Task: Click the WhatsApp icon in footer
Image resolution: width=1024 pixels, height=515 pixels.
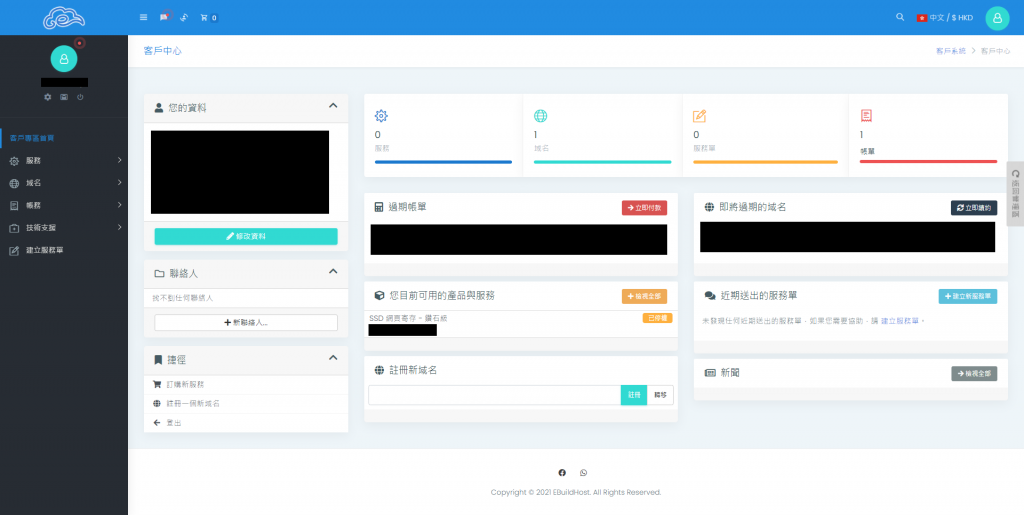Action: (x=583, y=473)
